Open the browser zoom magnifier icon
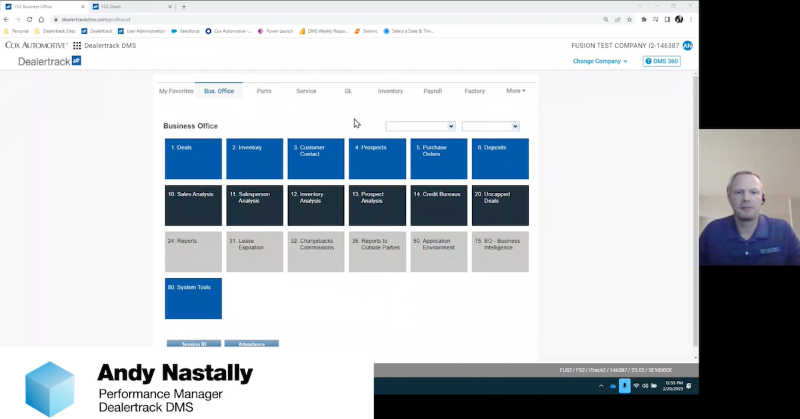This screenshot has width=800, height=419. pos(606,19)
